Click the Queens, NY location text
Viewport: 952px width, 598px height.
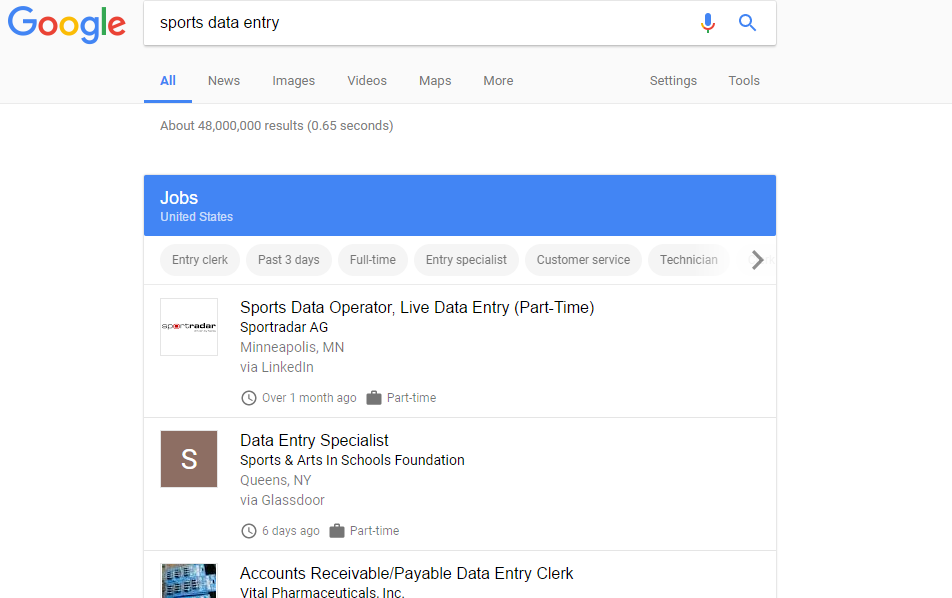(275, 480)
